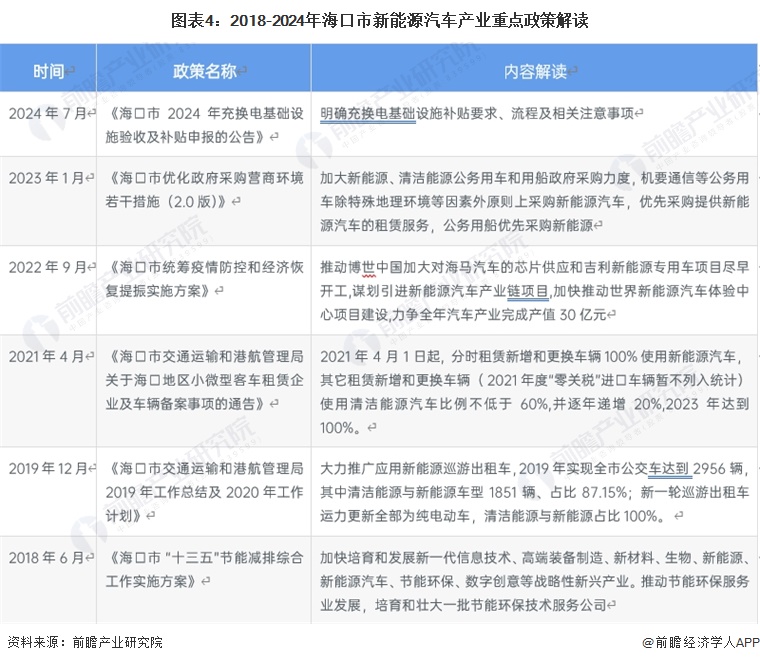
Task: Click the 资料来源 source line at bottom left
Action: [85, 642]
